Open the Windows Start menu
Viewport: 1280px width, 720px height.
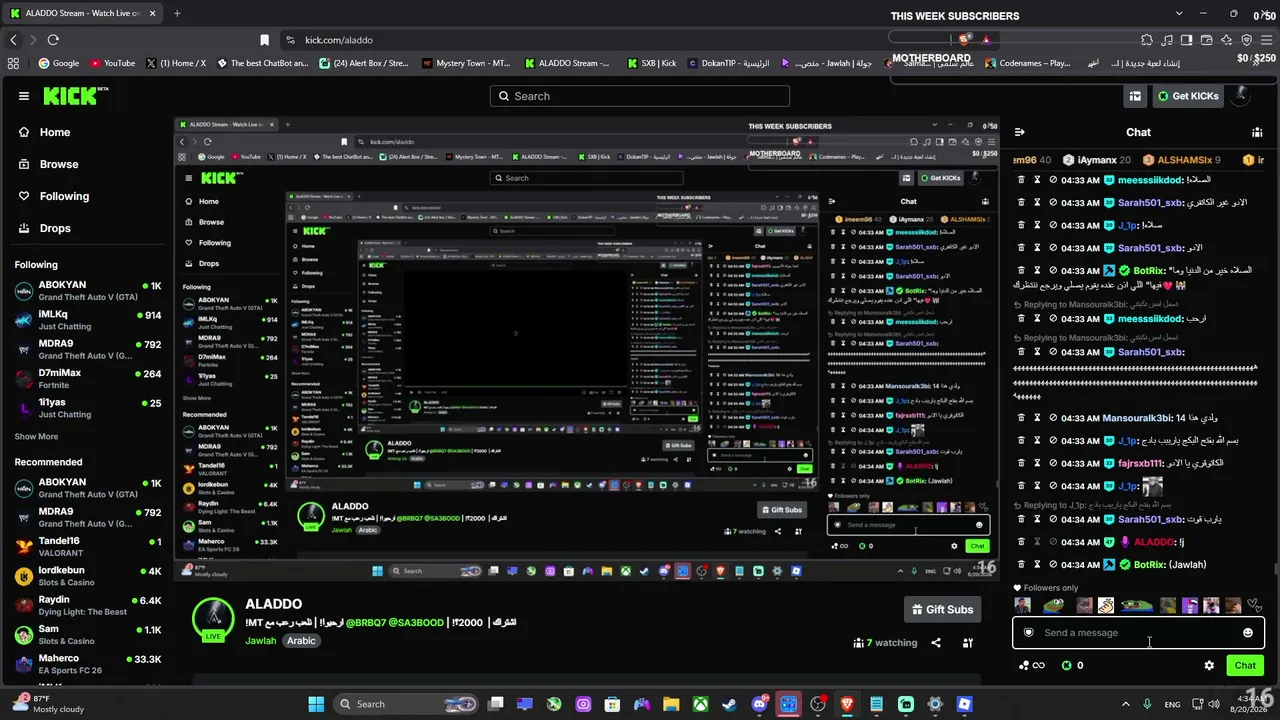pos(316,704)
